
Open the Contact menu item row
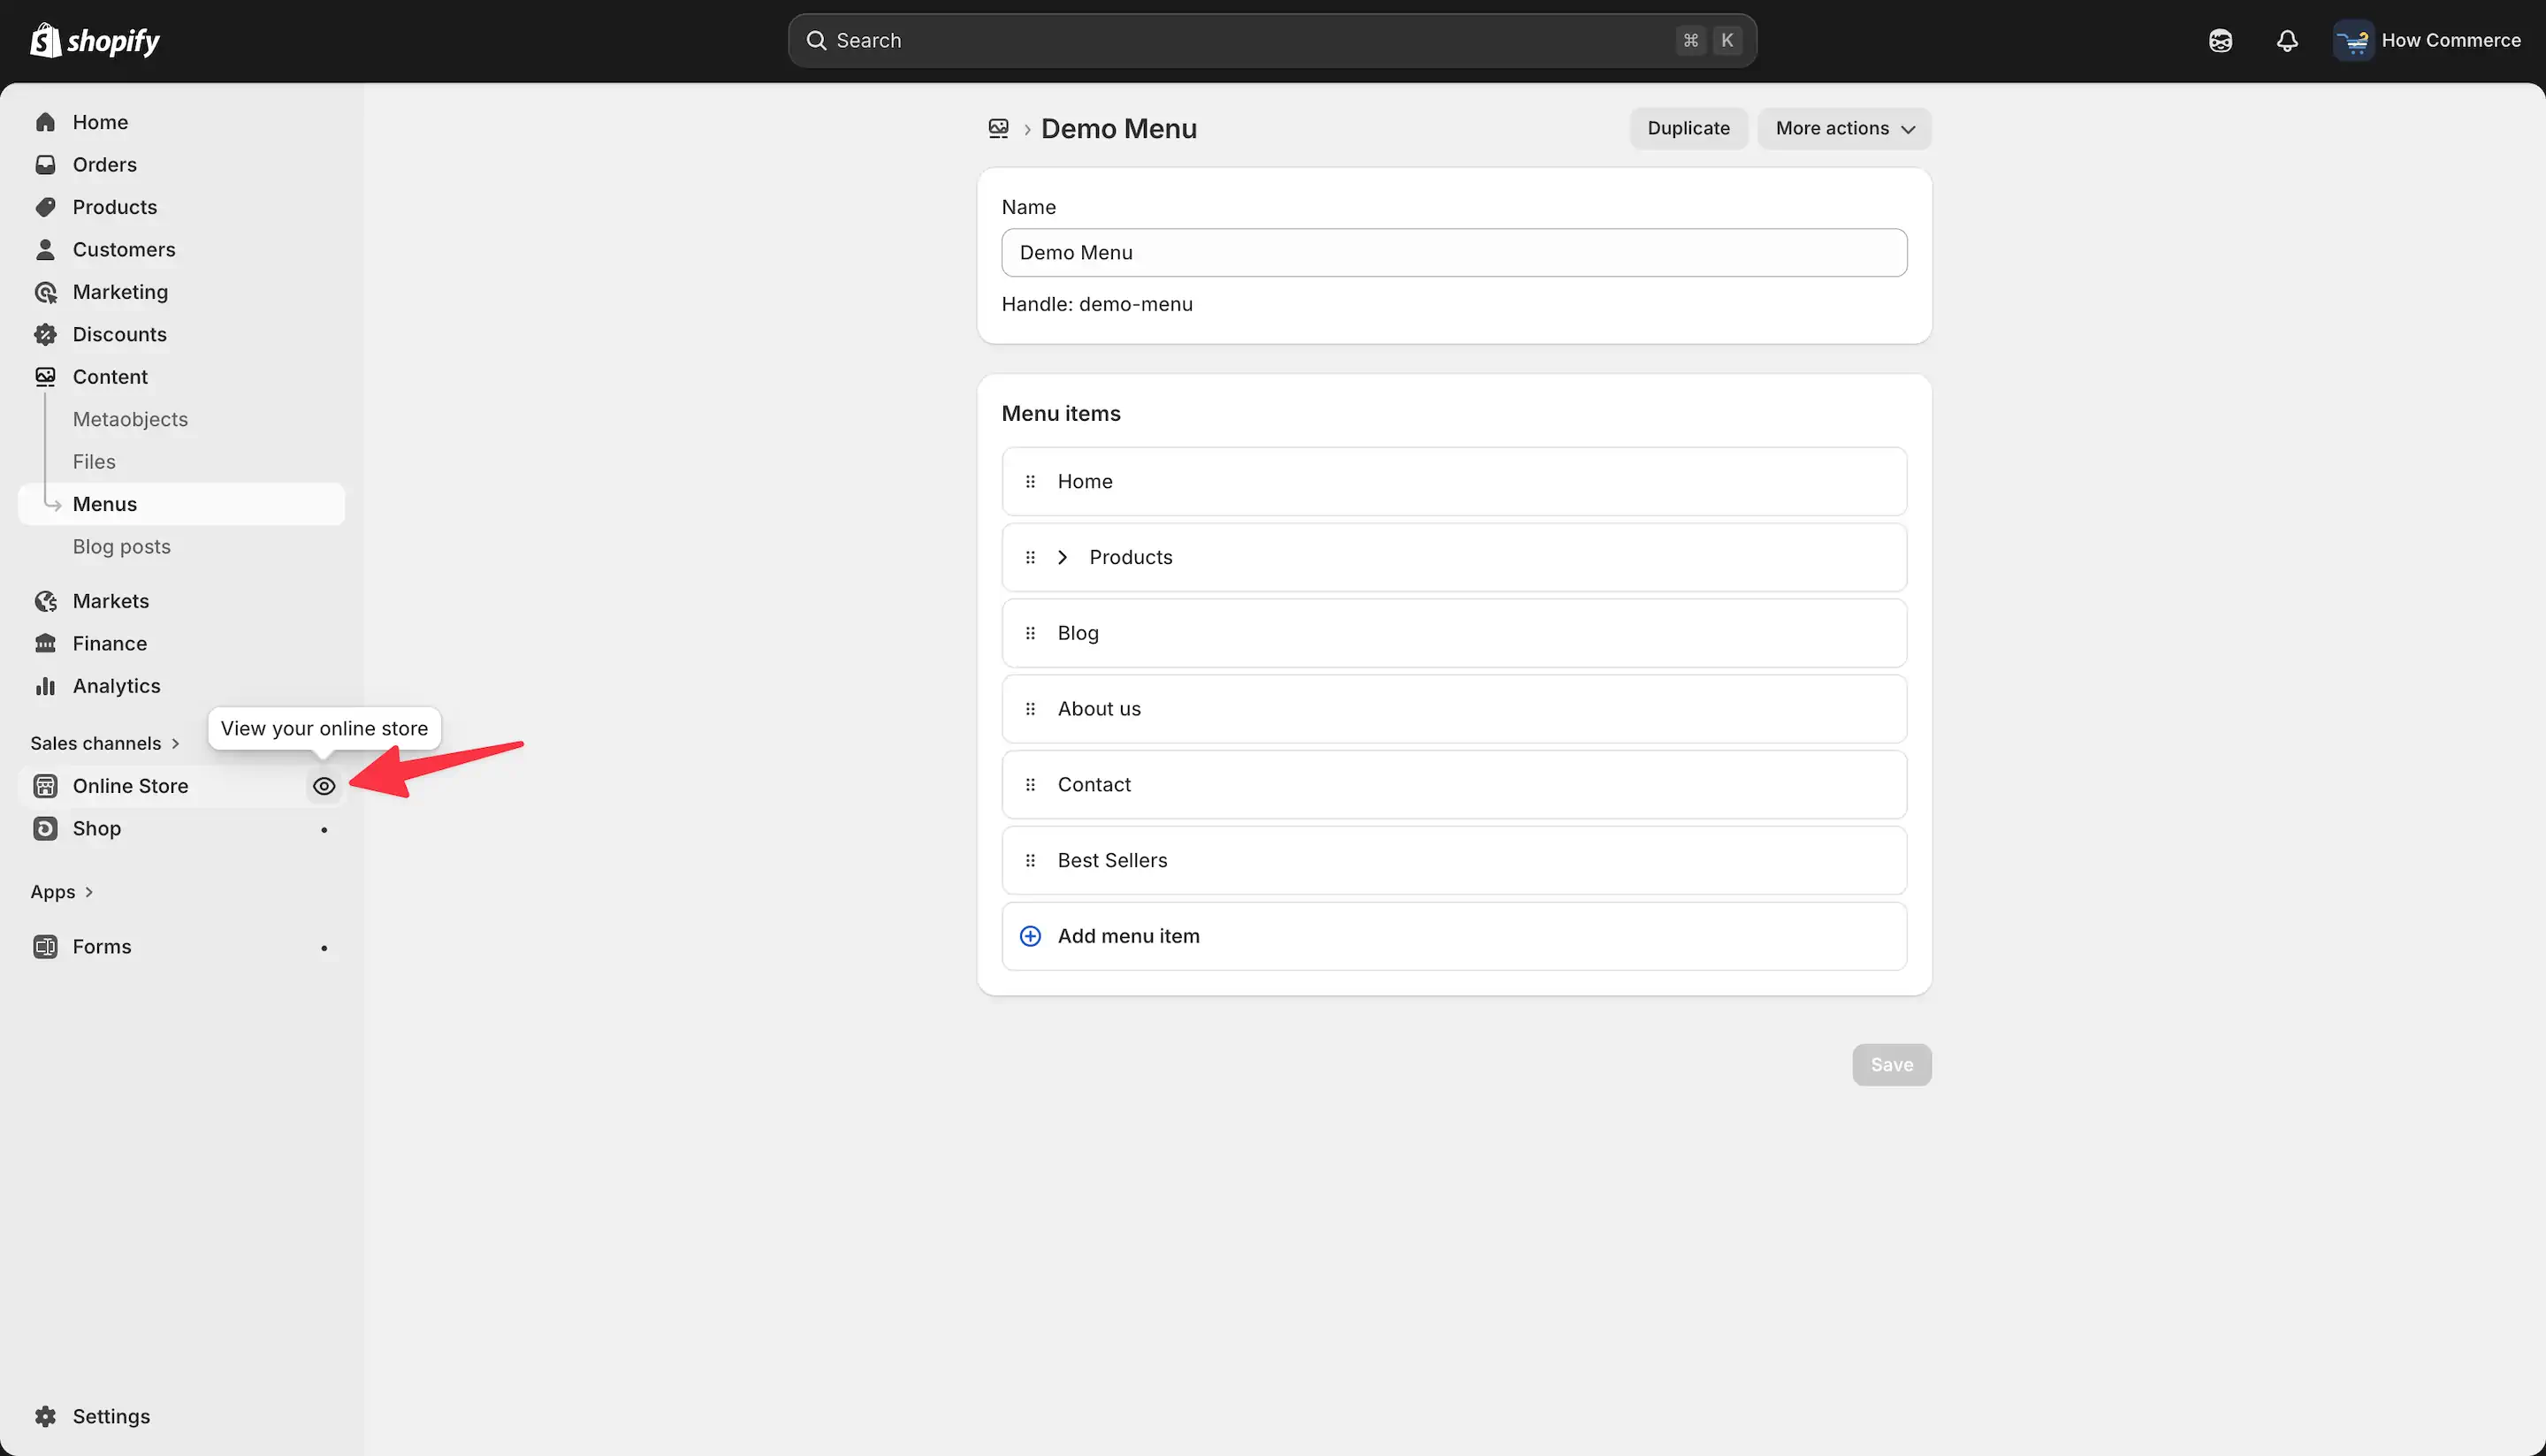click(x=1453, y=785)
